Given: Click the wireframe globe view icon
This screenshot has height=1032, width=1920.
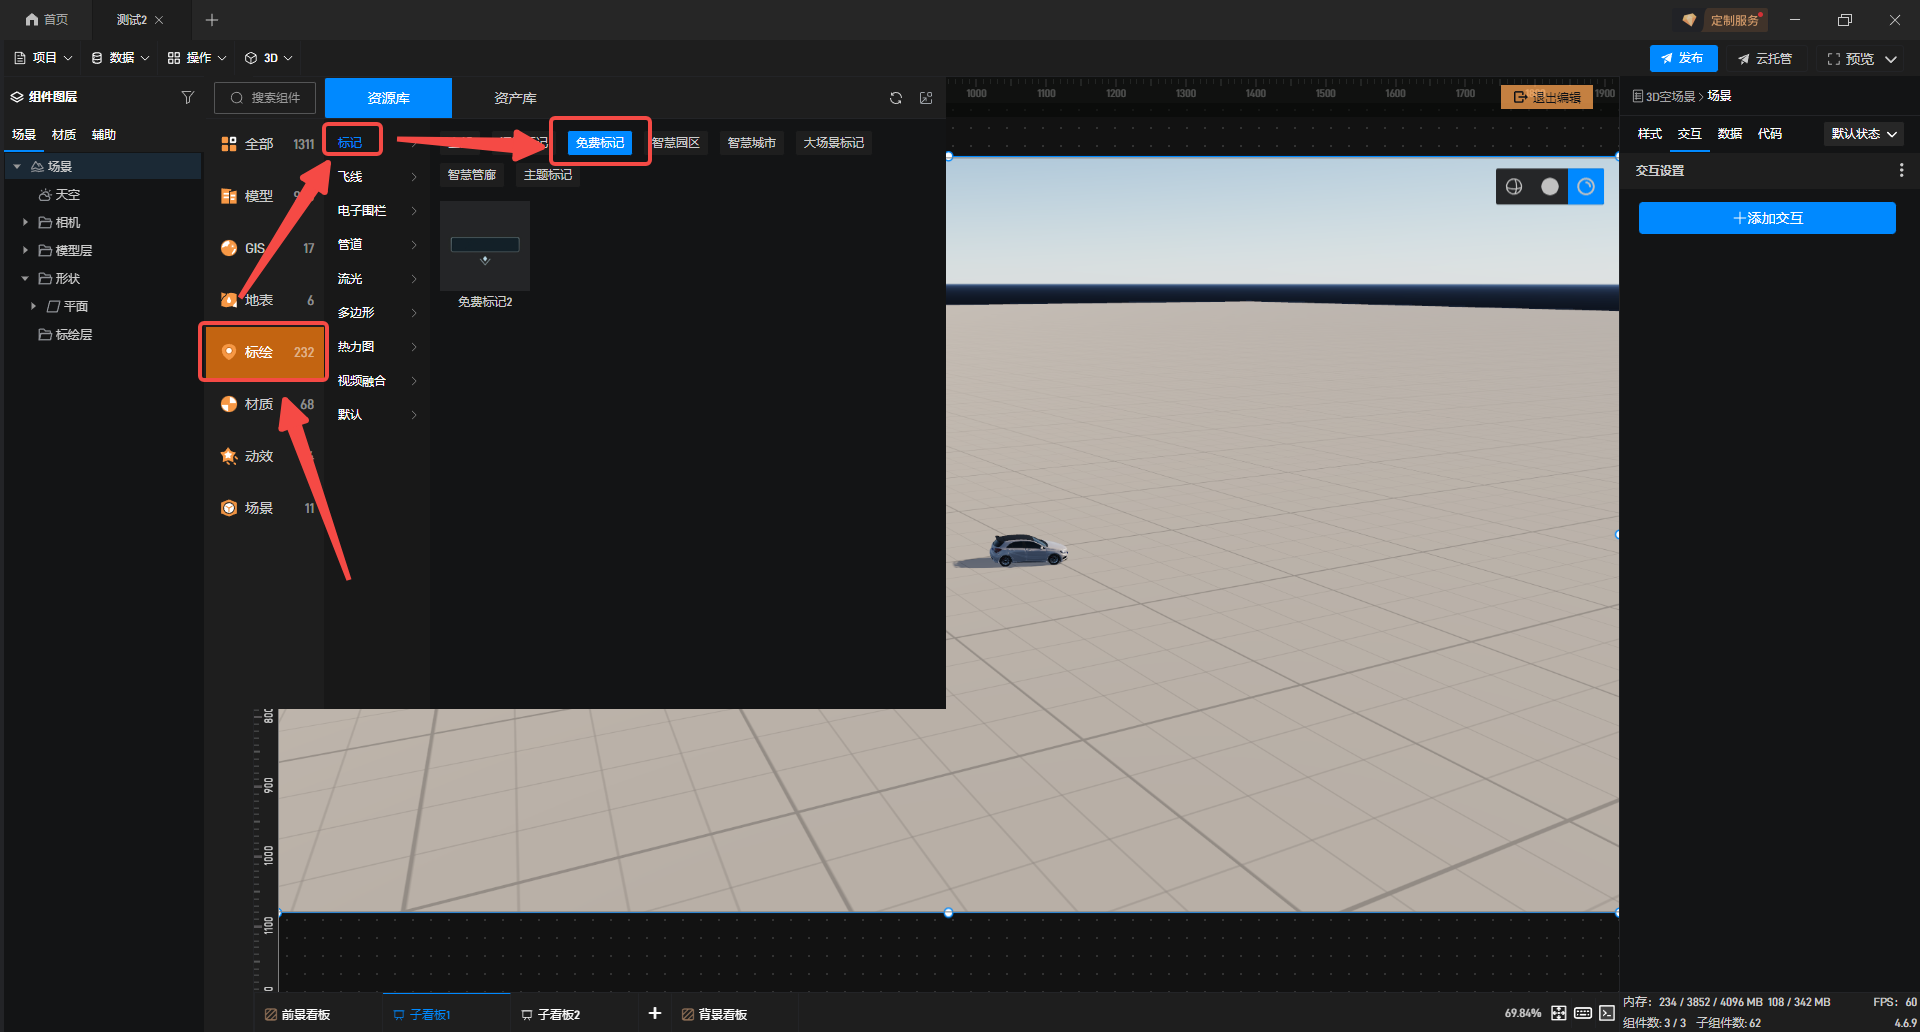Looking at the screenshot, I should pos(1514,187).
